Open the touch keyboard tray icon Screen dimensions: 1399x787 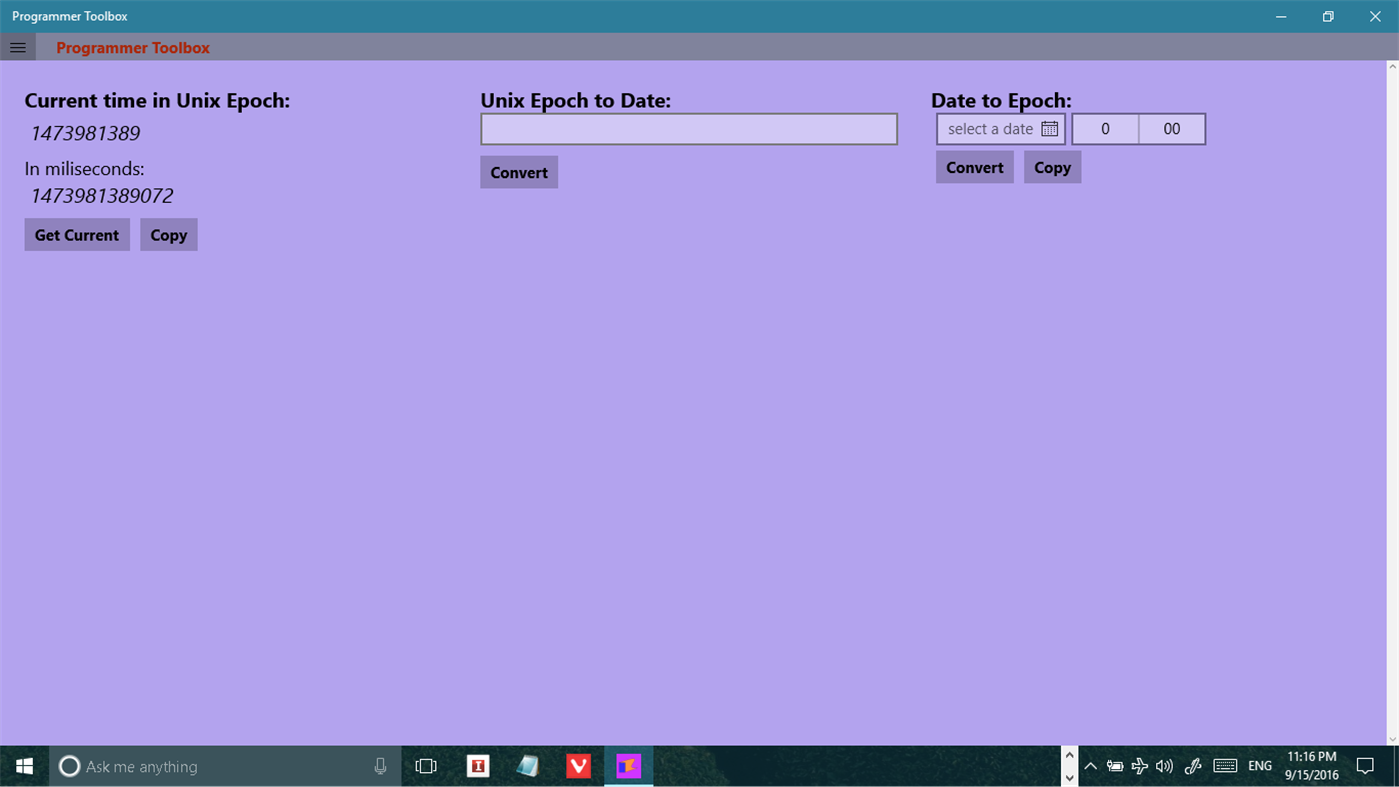[1225, 766]
